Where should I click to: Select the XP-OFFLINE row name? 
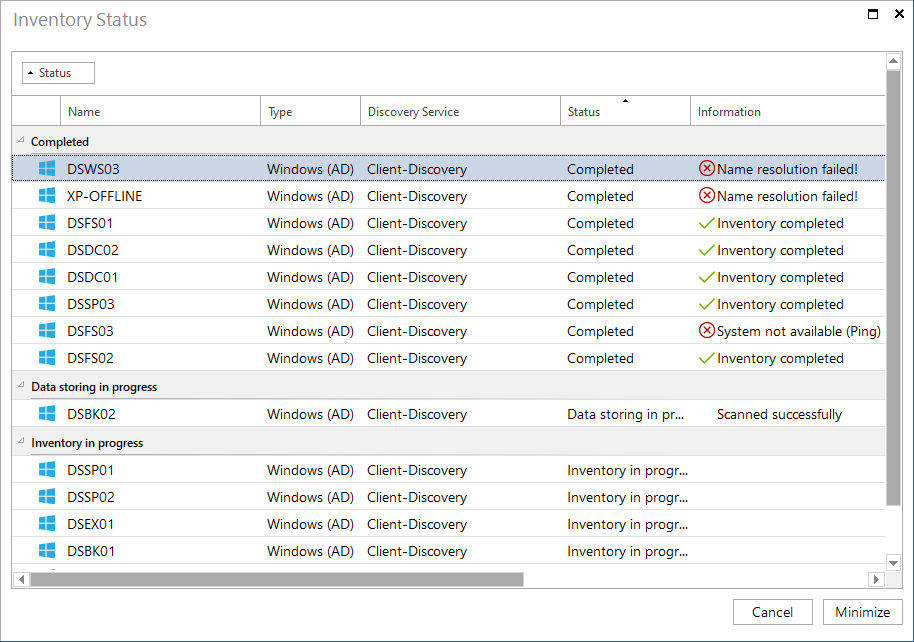[104, 196]
